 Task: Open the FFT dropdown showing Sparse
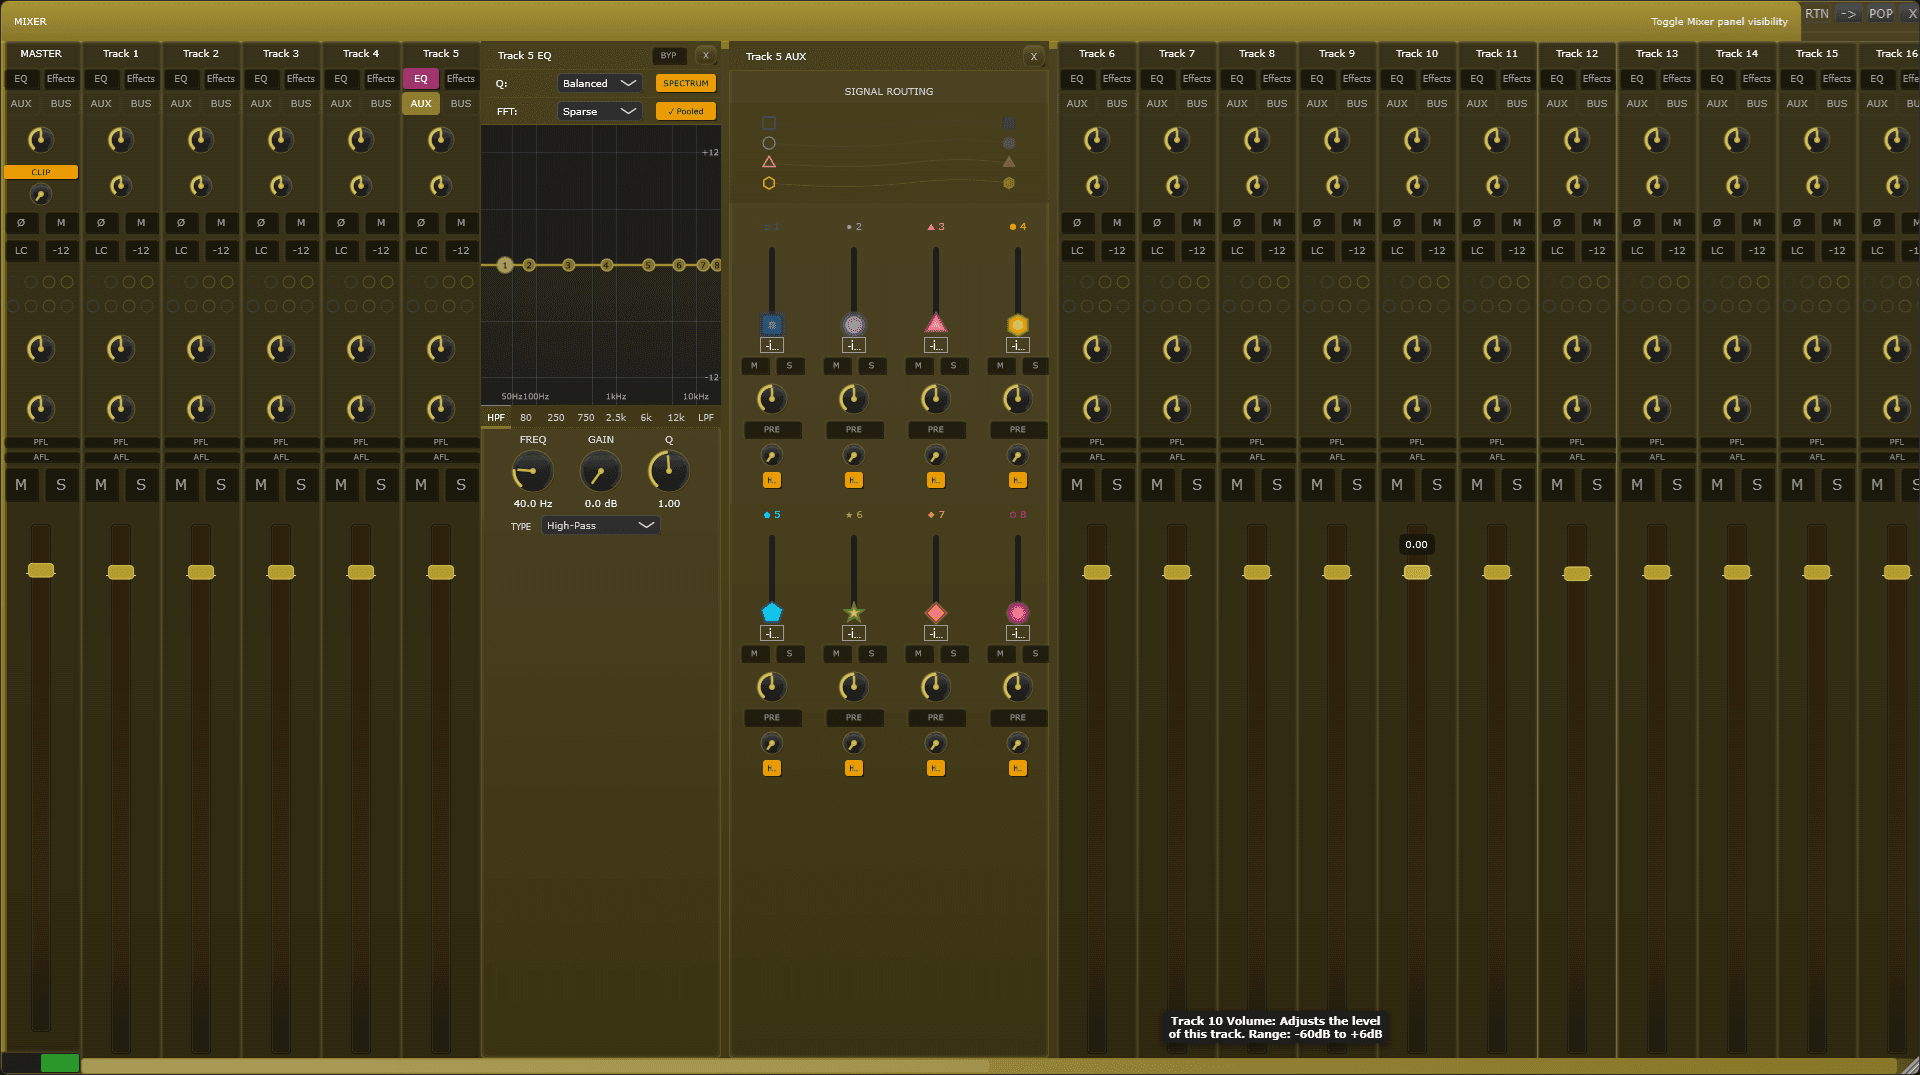pos(599,111)
